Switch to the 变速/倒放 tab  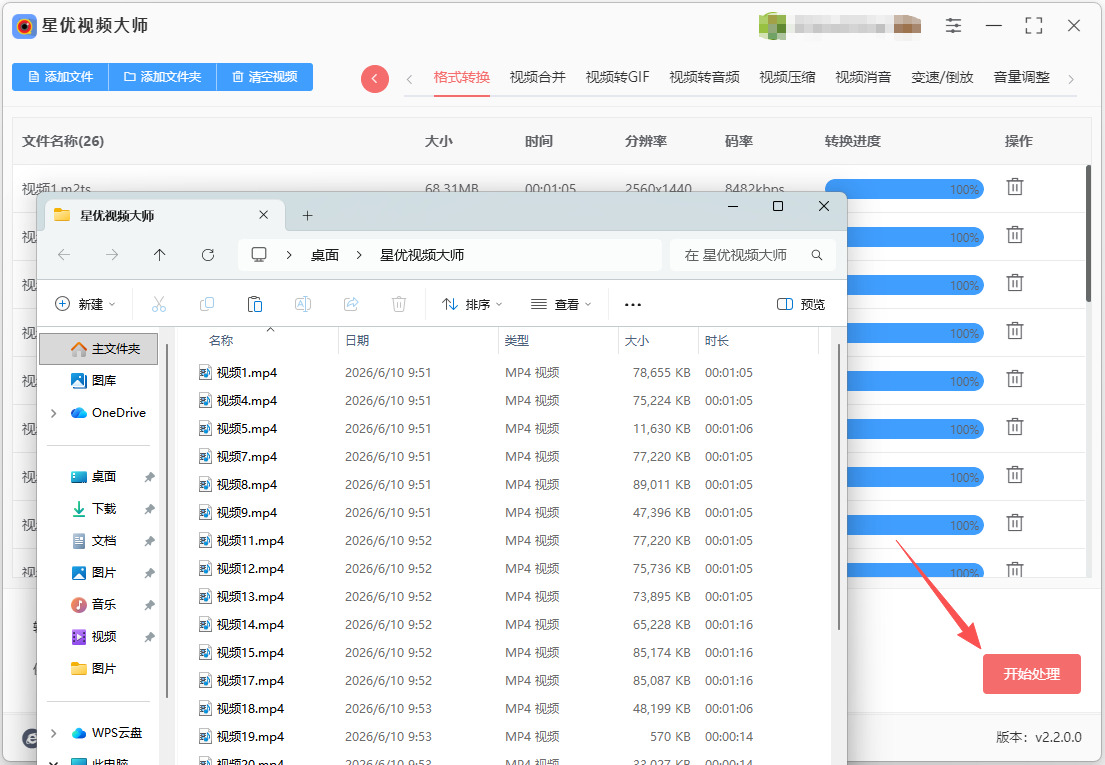(x=942, y=77)
